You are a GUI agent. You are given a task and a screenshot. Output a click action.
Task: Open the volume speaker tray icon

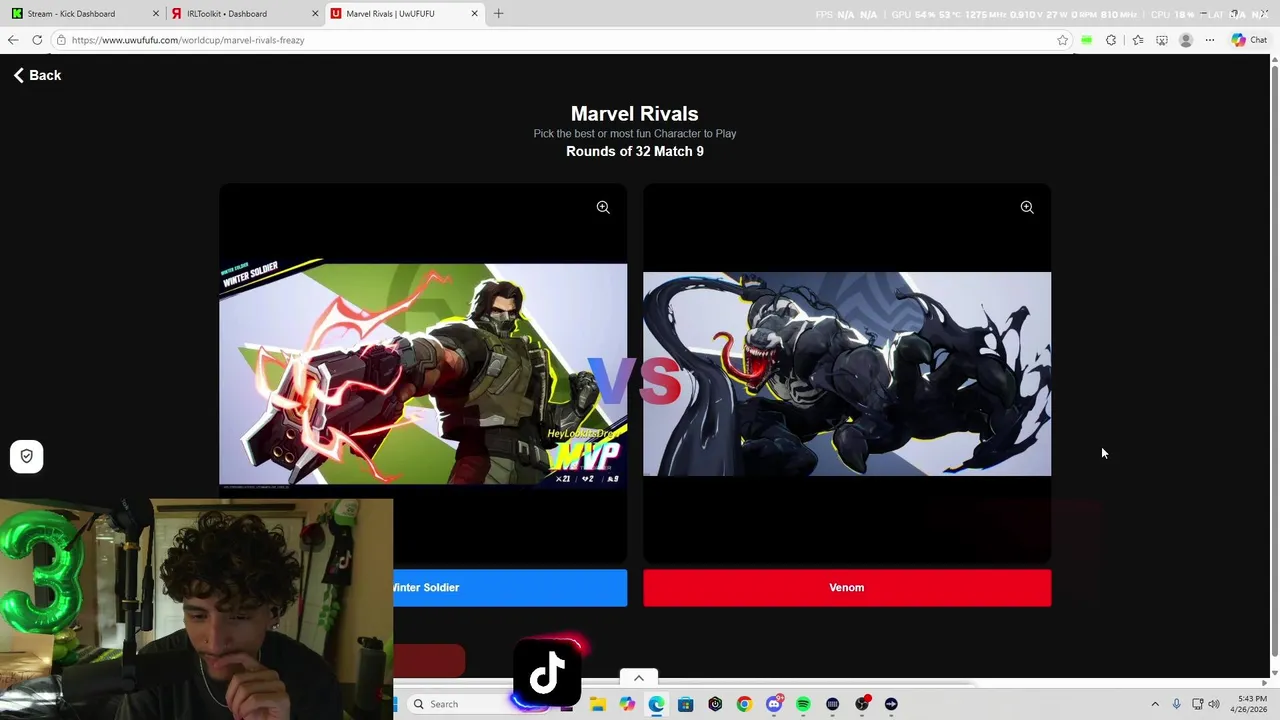point(1214,704)
